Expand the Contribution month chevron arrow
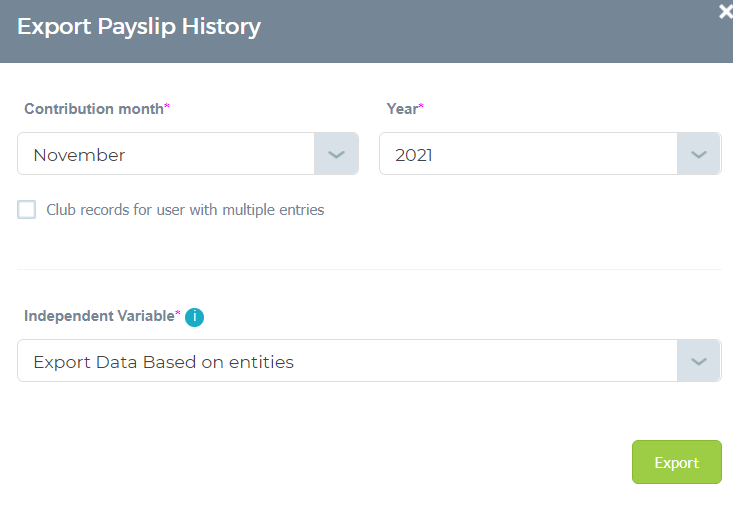This screenshot has width=733, height=517. [x=336, y=154]
